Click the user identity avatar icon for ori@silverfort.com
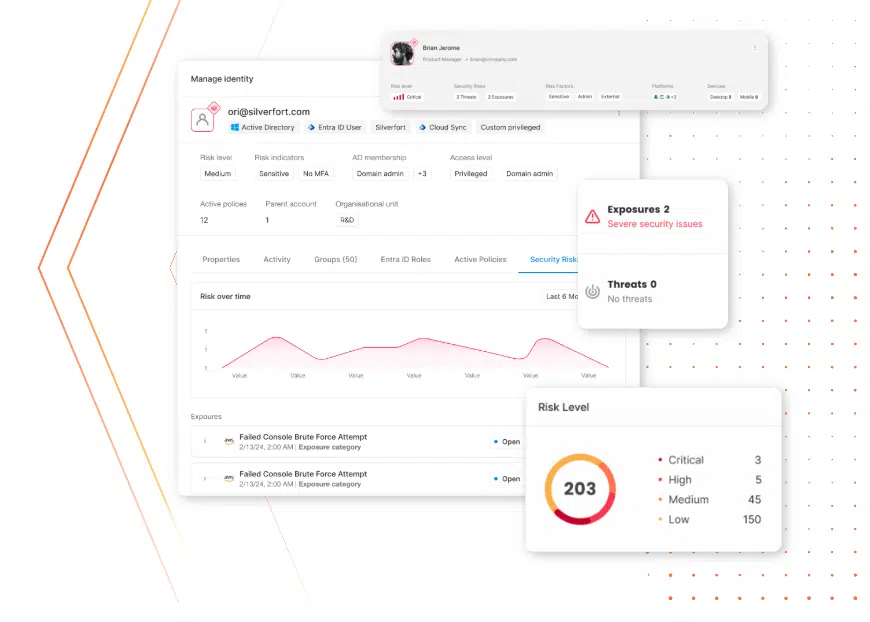The height and width of the screenshot is (622, 870). point(203,120)
